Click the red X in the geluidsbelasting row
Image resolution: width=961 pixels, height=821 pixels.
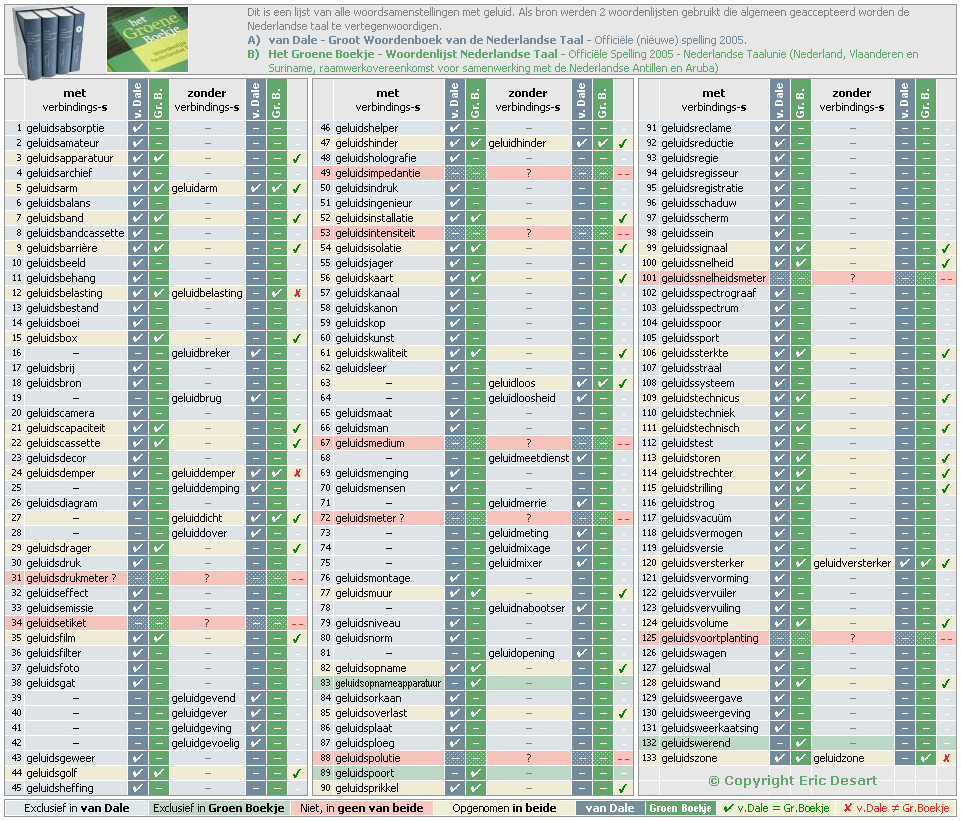(297, 293)
